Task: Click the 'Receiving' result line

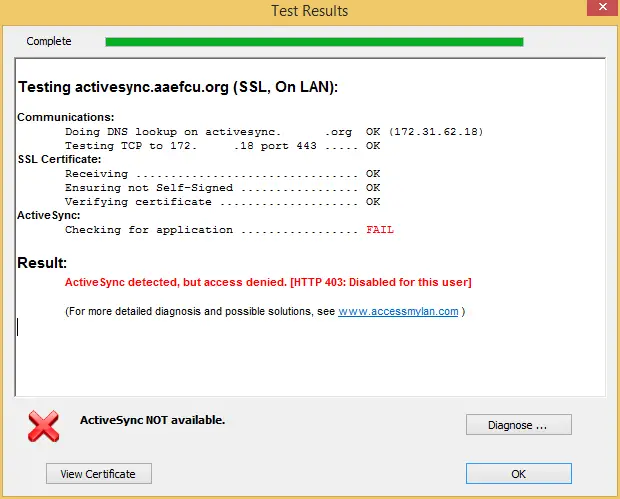Action: [x=223, y=174]
